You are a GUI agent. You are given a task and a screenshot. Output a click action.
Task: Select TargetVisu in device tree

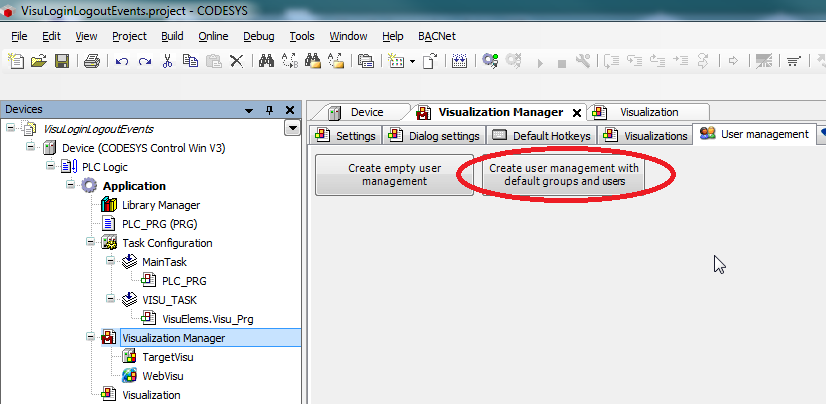coord(167,357)
